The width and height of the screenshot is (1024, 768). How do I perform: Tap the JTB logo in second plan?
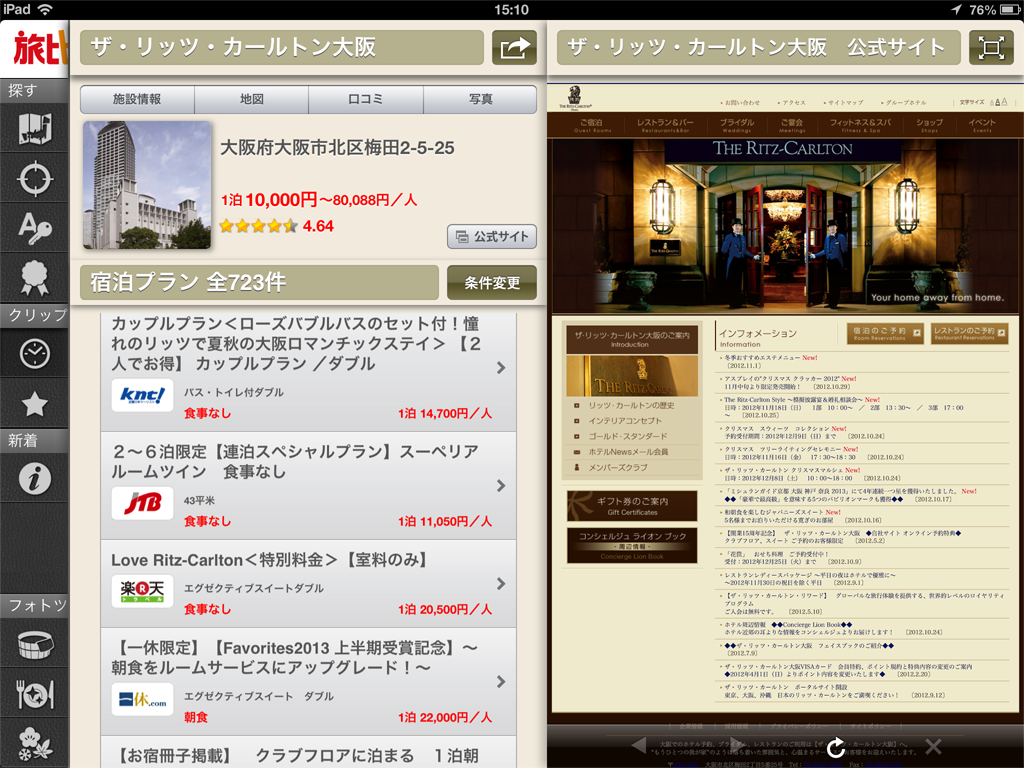coord(142,503)
